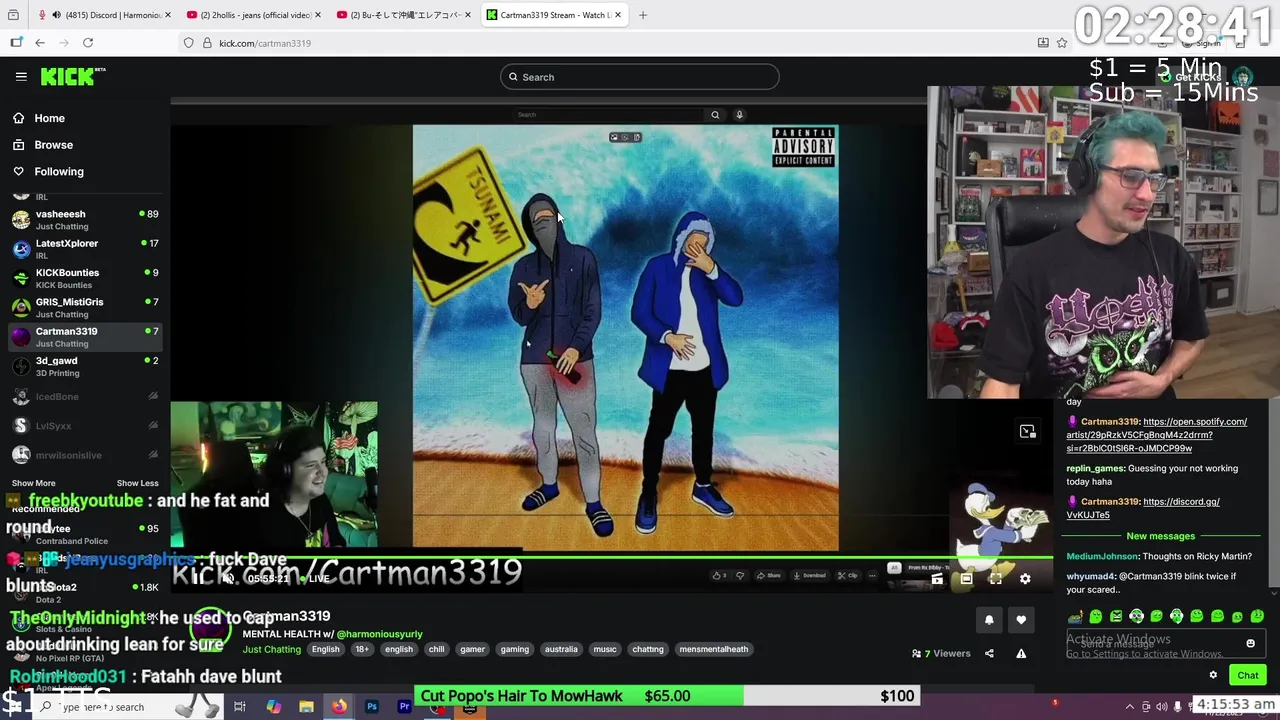The width and height of the screenshot is (1280, 720).
Task: Send message with Chat button
Action: coord(1248,676)
